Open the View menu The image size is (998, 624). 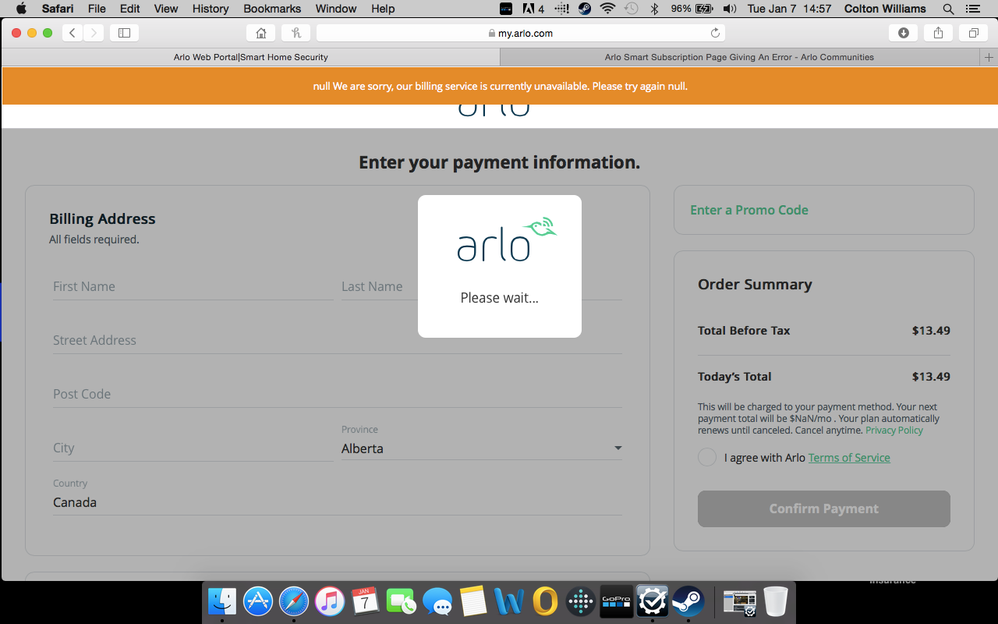[x=165, y=9]
